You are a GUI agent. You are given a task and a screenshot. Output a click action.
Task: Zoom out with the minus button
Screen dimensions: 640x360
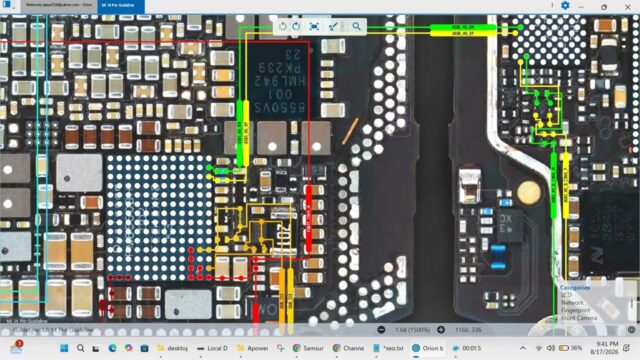(x=381, y=329)
